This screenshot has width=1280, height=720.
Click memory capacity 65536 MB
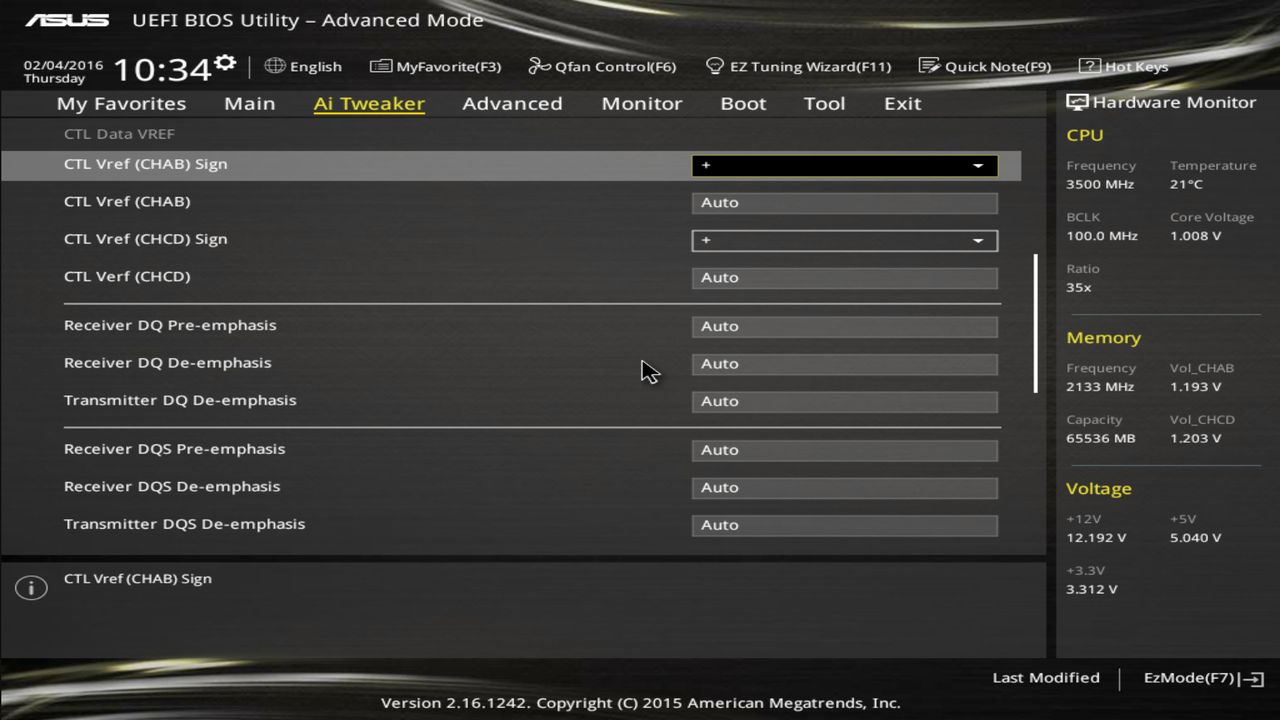pyautogui.click(x=1101, y=438)
